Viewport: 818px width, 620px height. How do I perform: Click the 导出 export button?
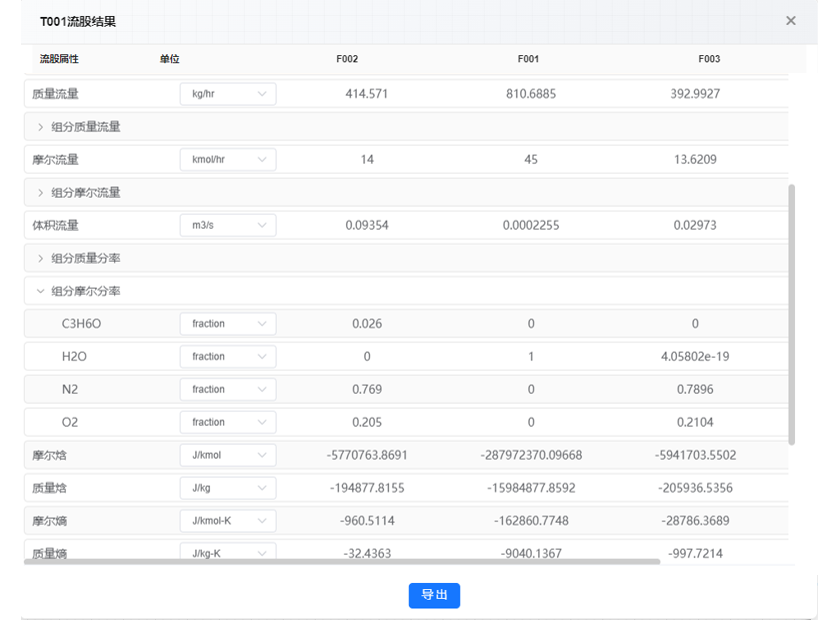point(434,595)
